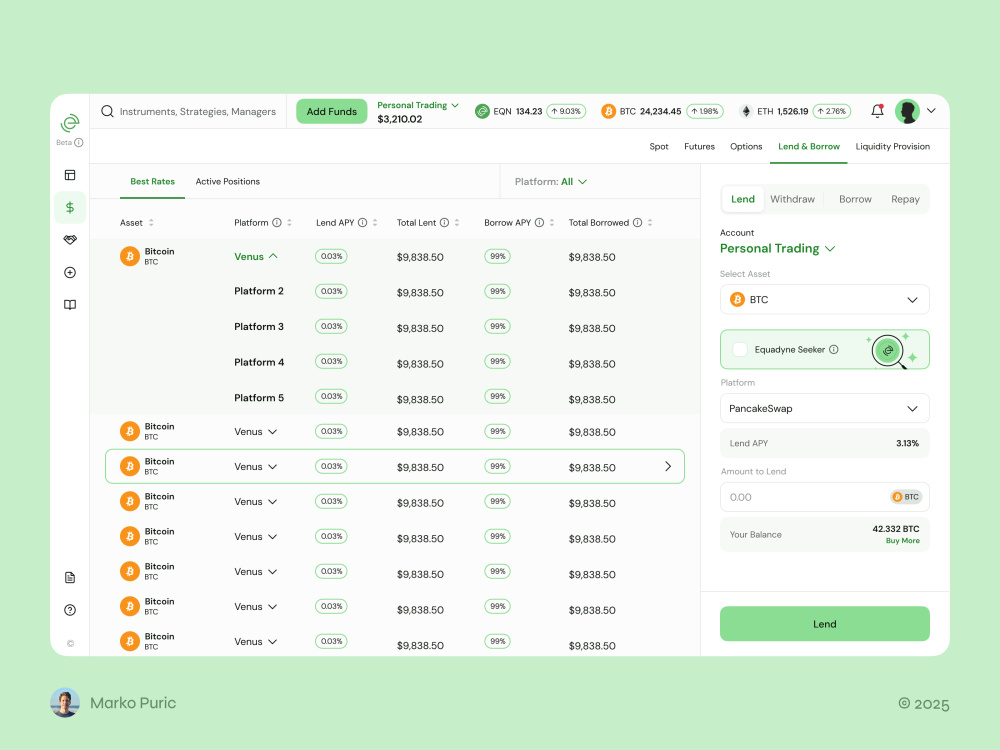The image size is (1000, 750).
Task: Select the Lend action tab
Action: (742, 199)
